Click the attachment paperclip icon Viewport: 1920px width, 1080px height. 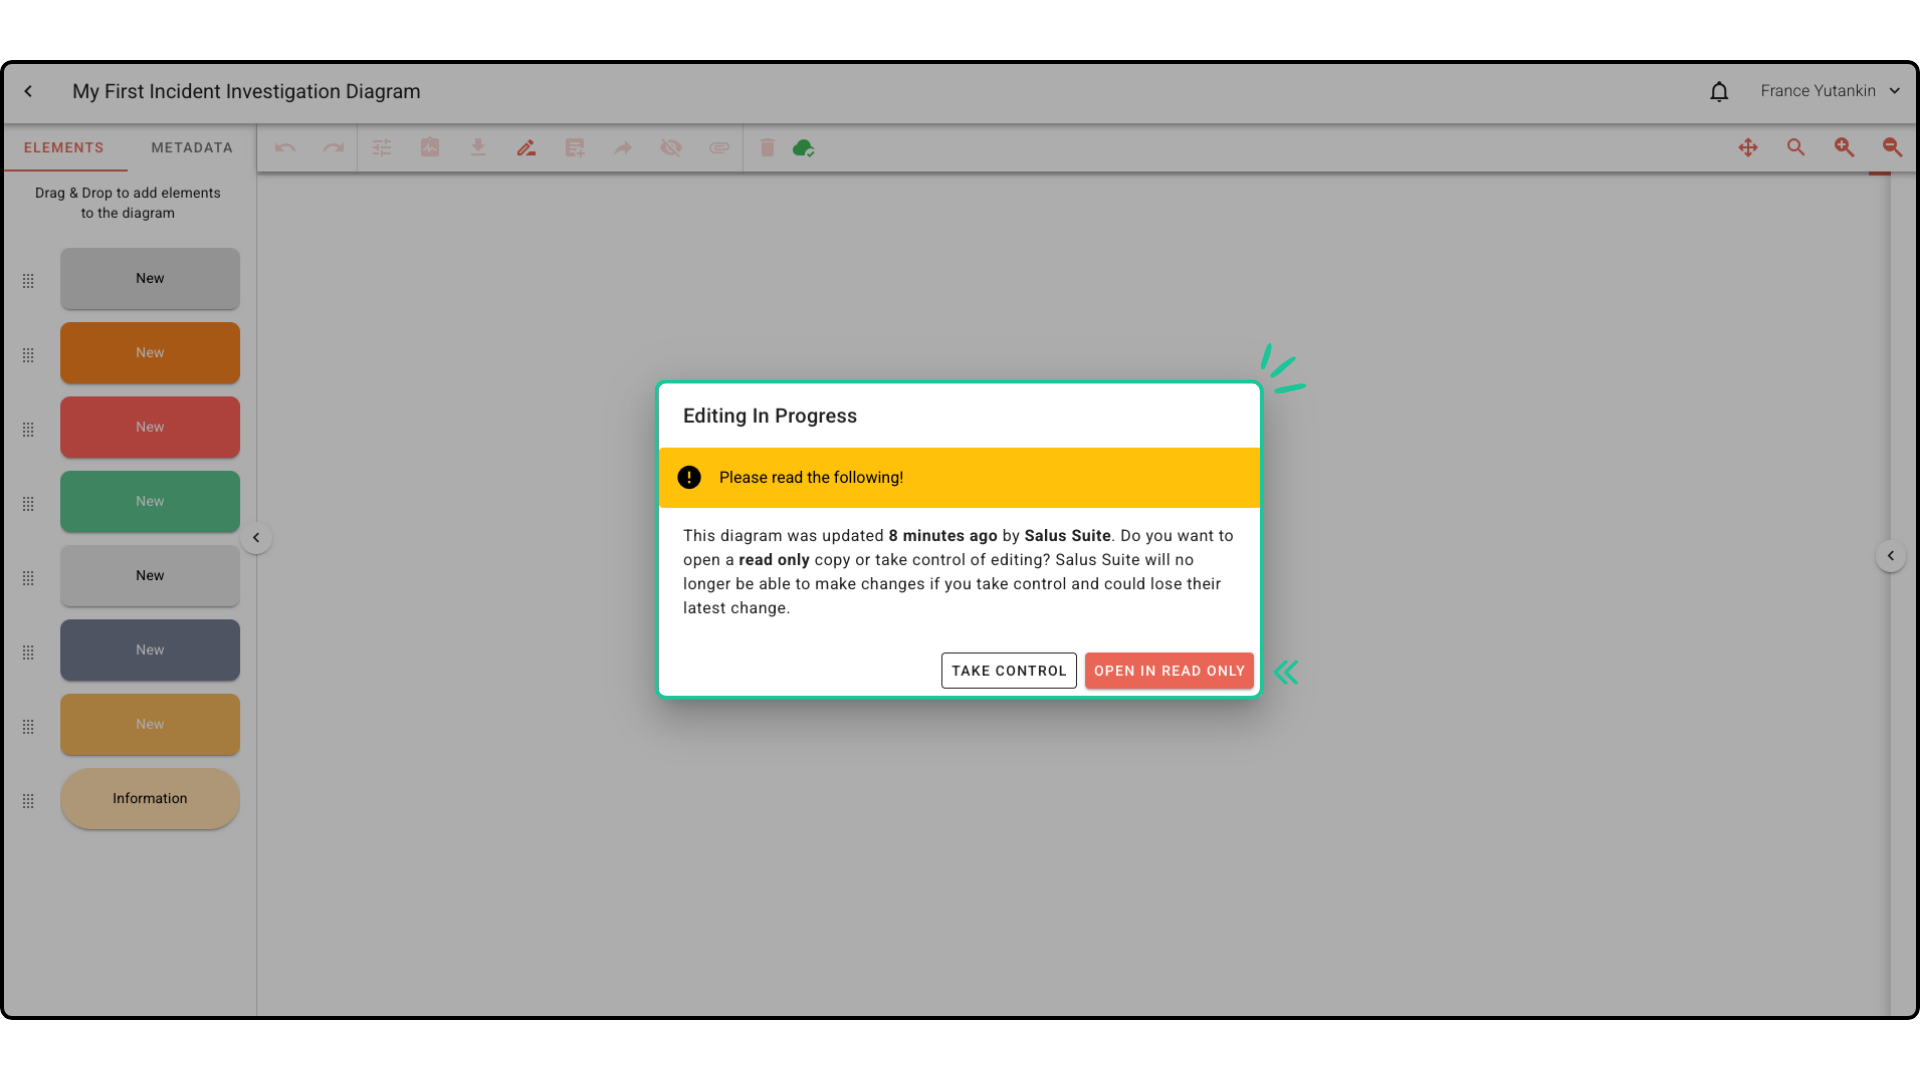point(719,148)
